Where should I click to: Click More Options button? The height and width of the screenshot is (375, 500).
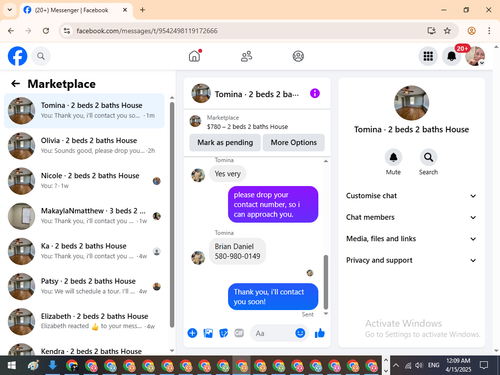pyautogui.click(x=294, y=143)
